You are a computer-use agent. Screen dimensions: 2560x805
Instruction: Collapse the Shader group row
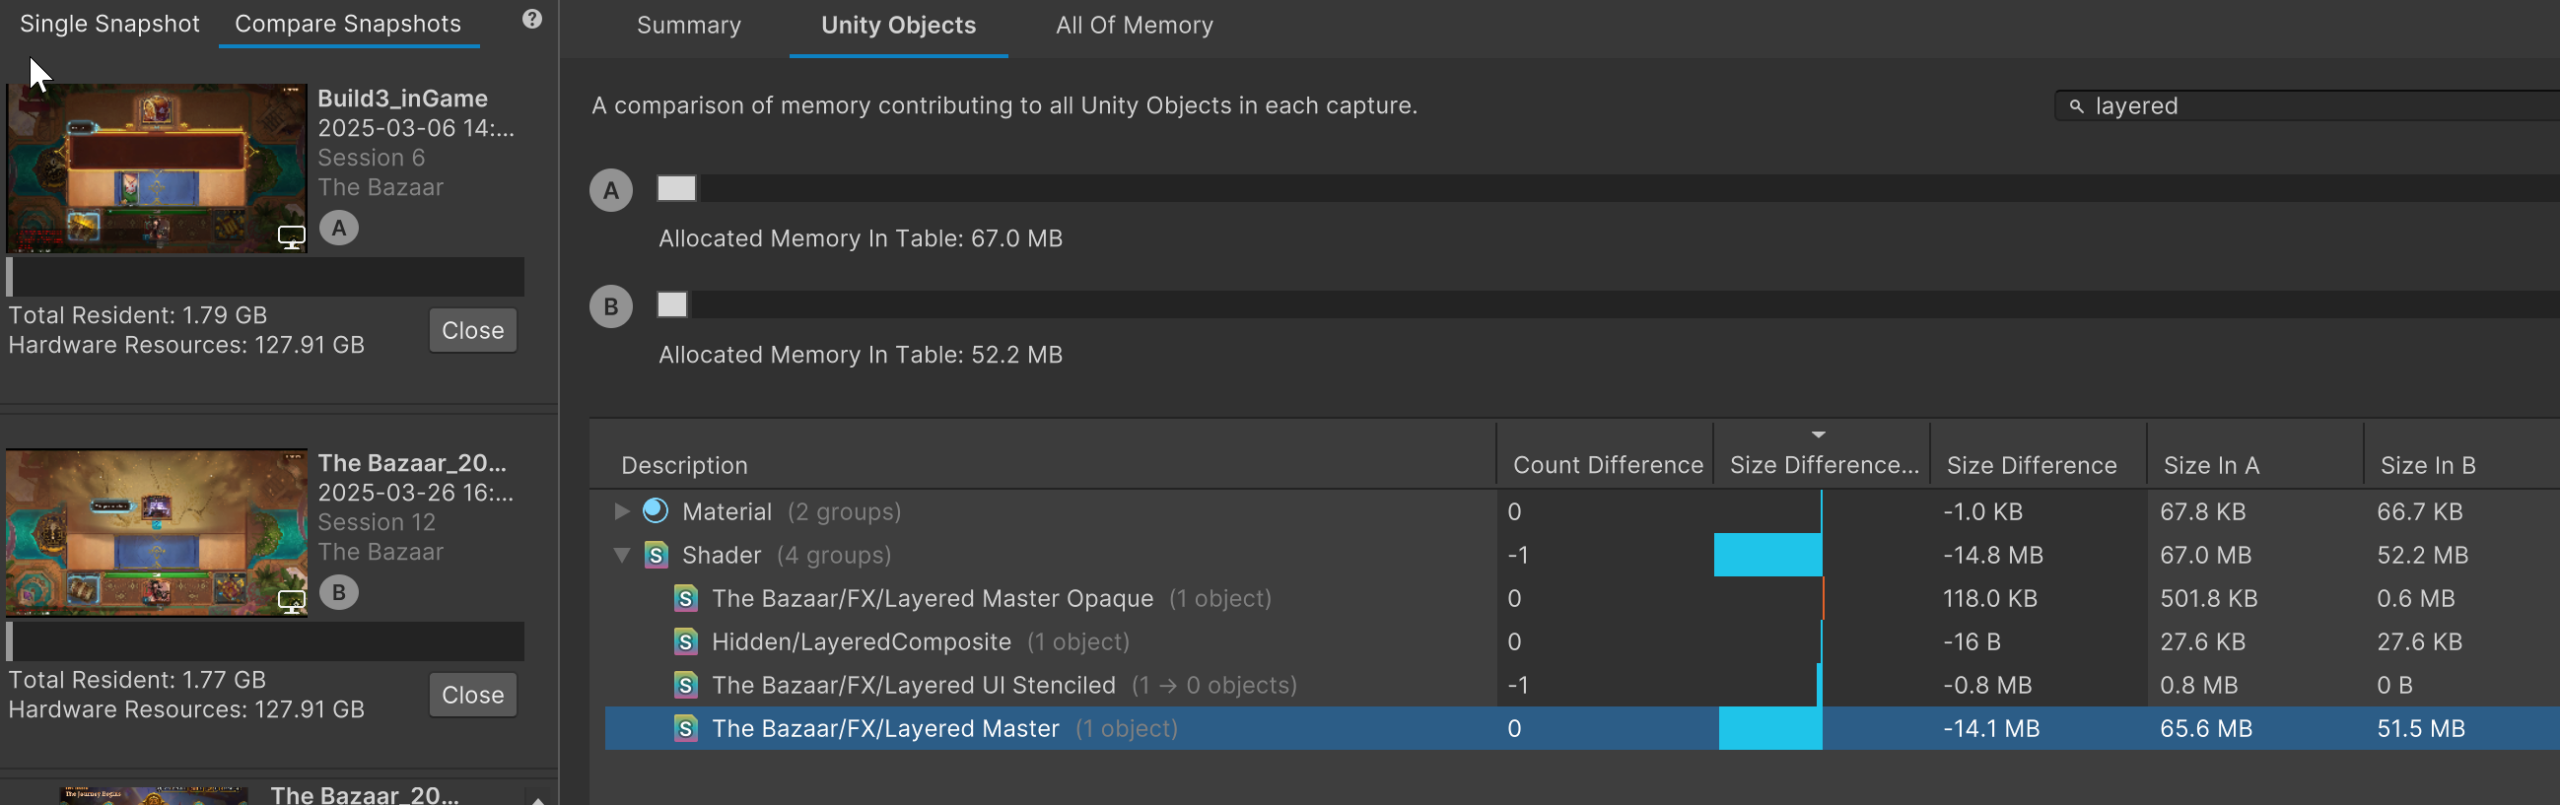[x=621, y=555]
